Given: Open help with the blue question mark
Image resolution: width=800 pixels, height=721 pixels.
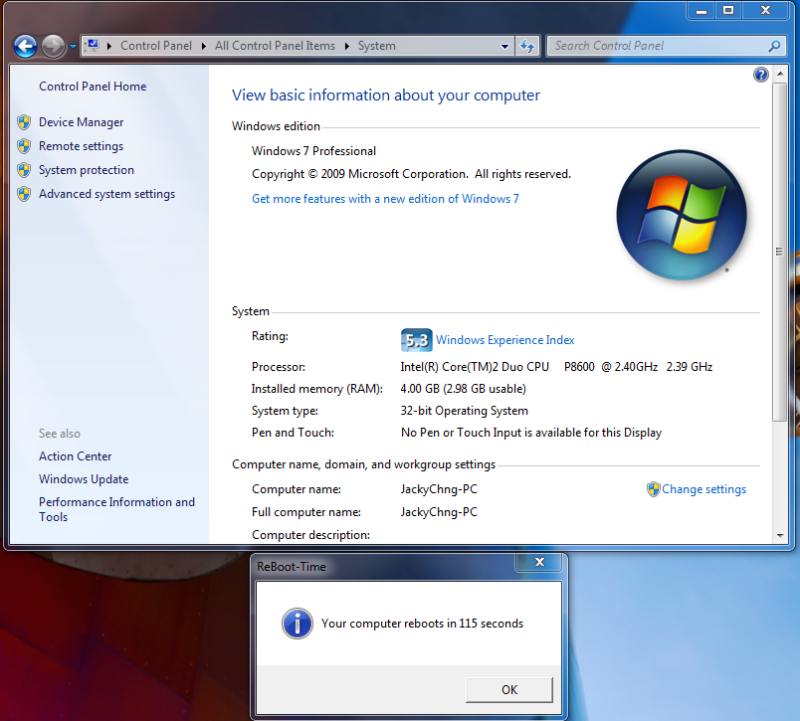Looking at the screenshot, I should click(x=761, y=75).
